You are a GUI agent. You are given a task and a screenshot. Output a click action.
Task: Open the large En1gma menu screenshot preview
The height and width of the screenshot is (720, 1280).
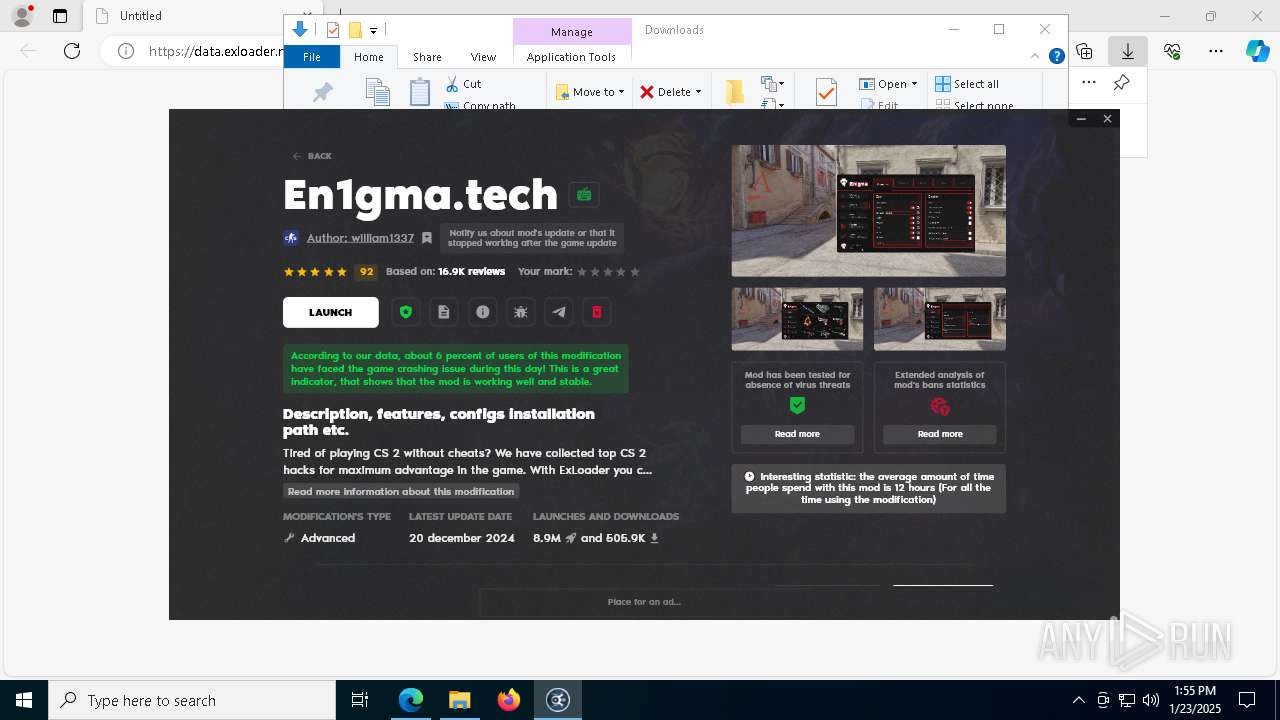click(x=868, y=211)
